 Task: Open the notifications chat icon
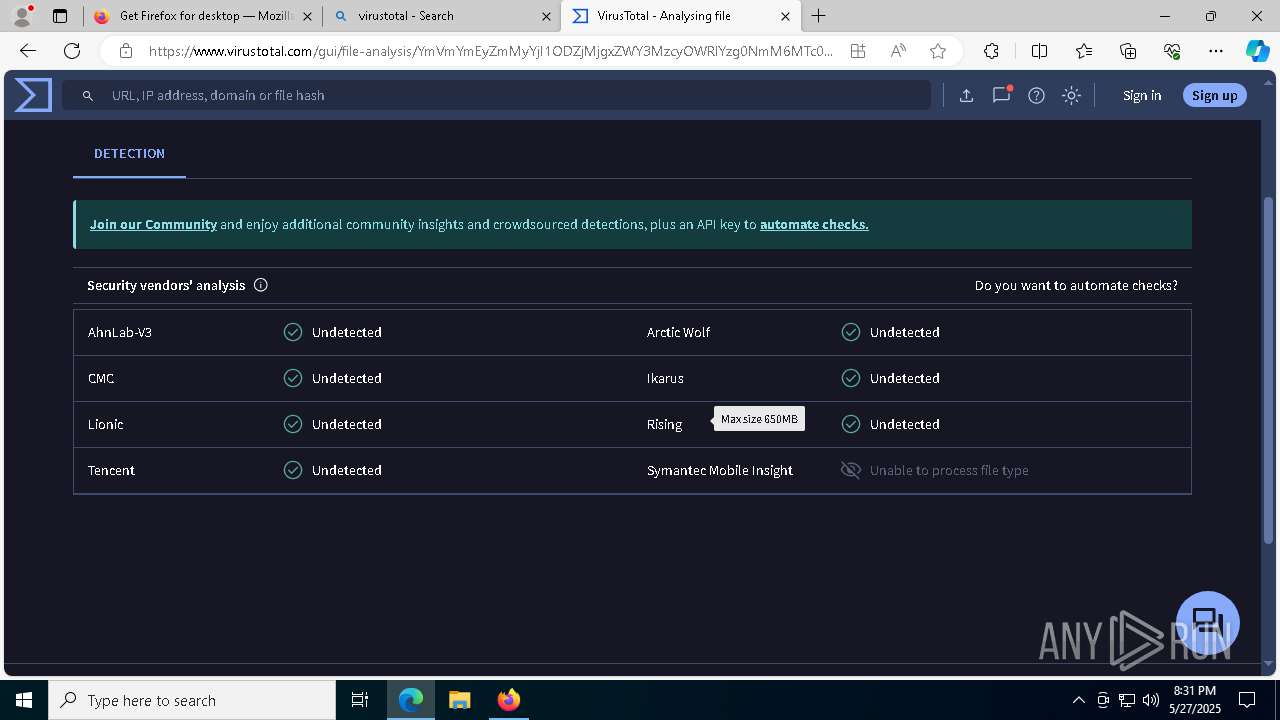[x=1001, y=95]
